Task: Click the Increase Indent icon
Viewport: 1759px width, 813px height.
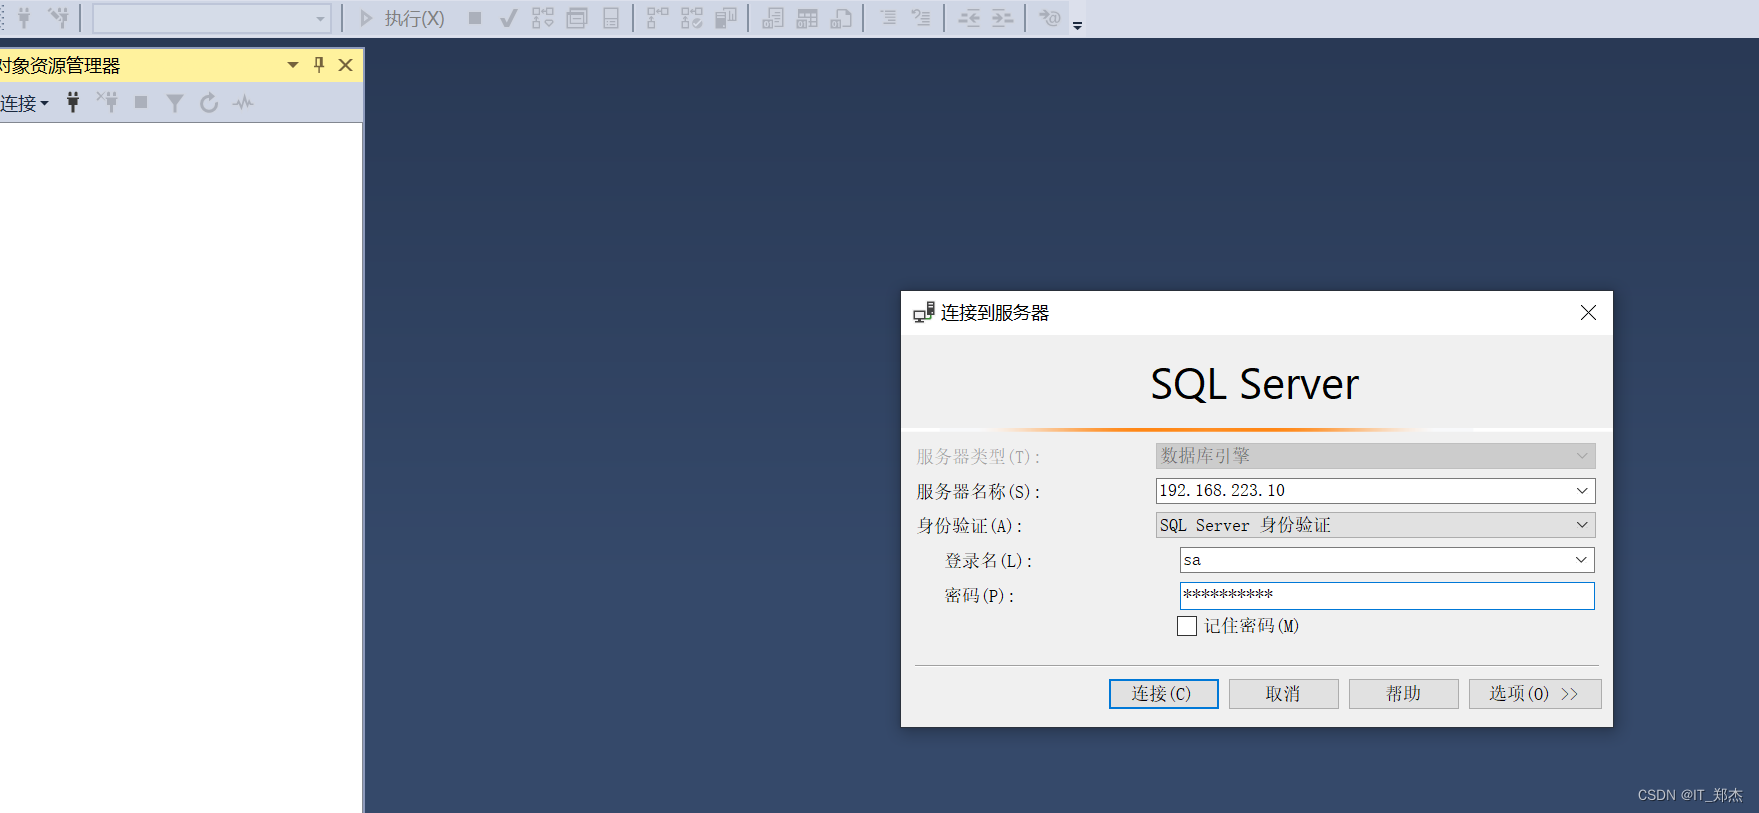Action: pyautogui.click(x=1002, y=18)
